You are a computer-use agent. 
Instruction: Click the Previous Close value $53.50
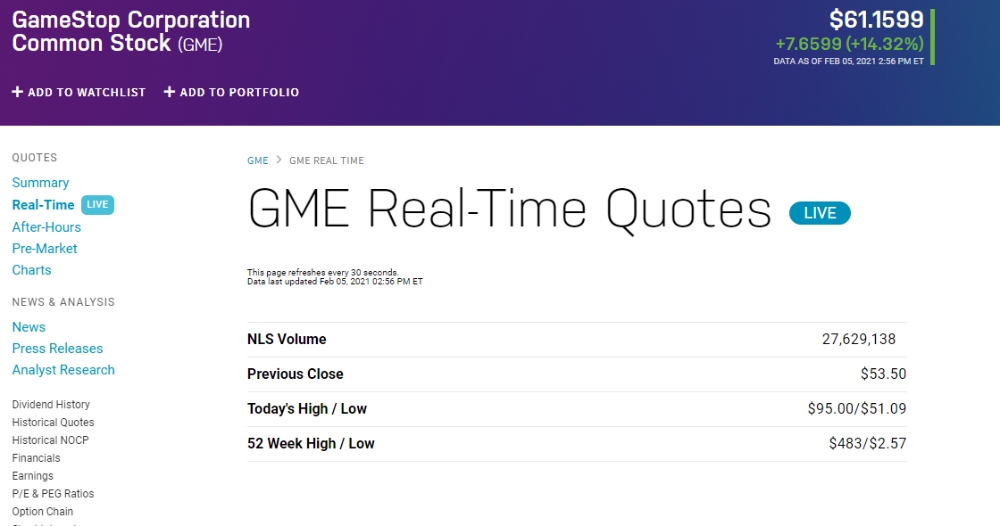(x=883, y=374)
